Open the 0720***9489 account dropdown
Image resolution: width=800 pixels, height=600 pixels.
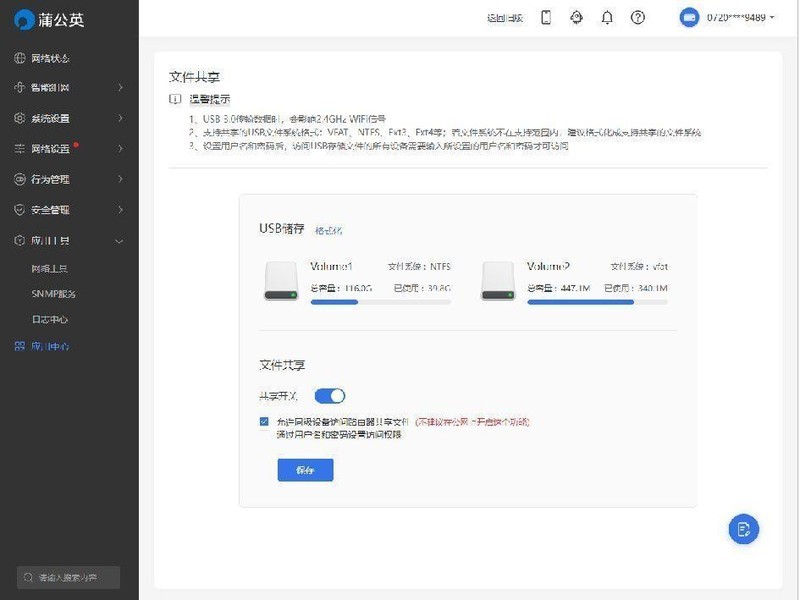click(737, 17)
